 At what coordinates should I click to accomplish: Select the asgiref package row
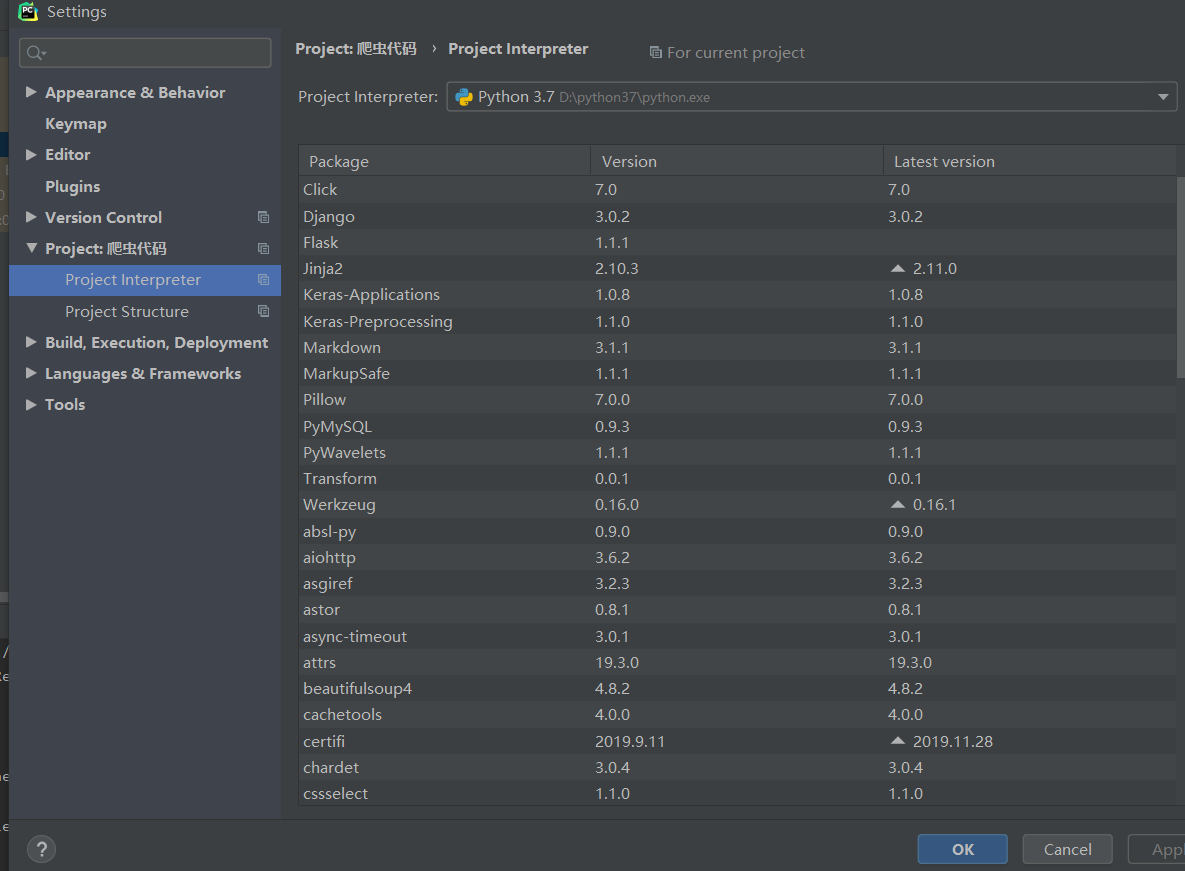[x=738, y=583]
